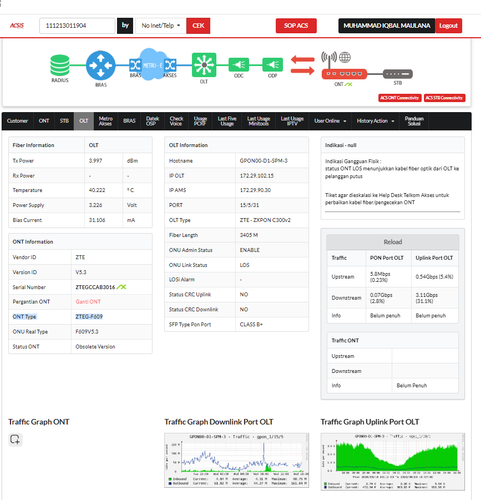This screenshot has width=481, height=500.
Task: Select the OLT tab
Action: point(84,121)
